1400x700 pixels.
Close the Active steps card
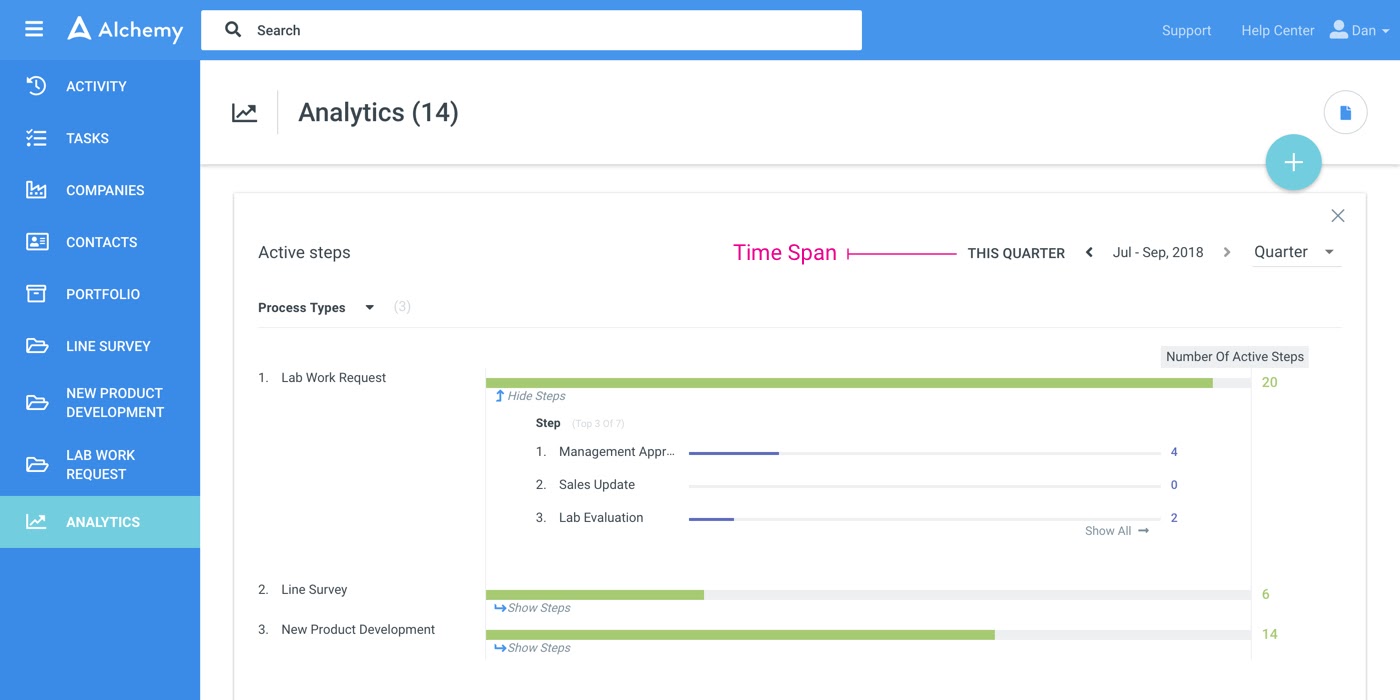click(1337, 216)
